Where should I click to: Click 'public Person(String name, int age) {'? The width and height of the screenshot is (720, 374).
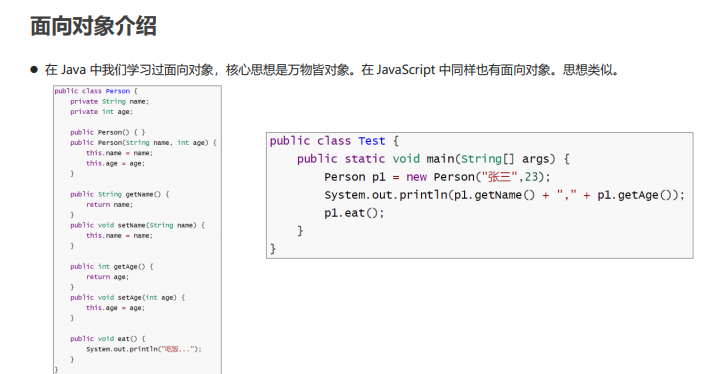click(x=143, y=142)
